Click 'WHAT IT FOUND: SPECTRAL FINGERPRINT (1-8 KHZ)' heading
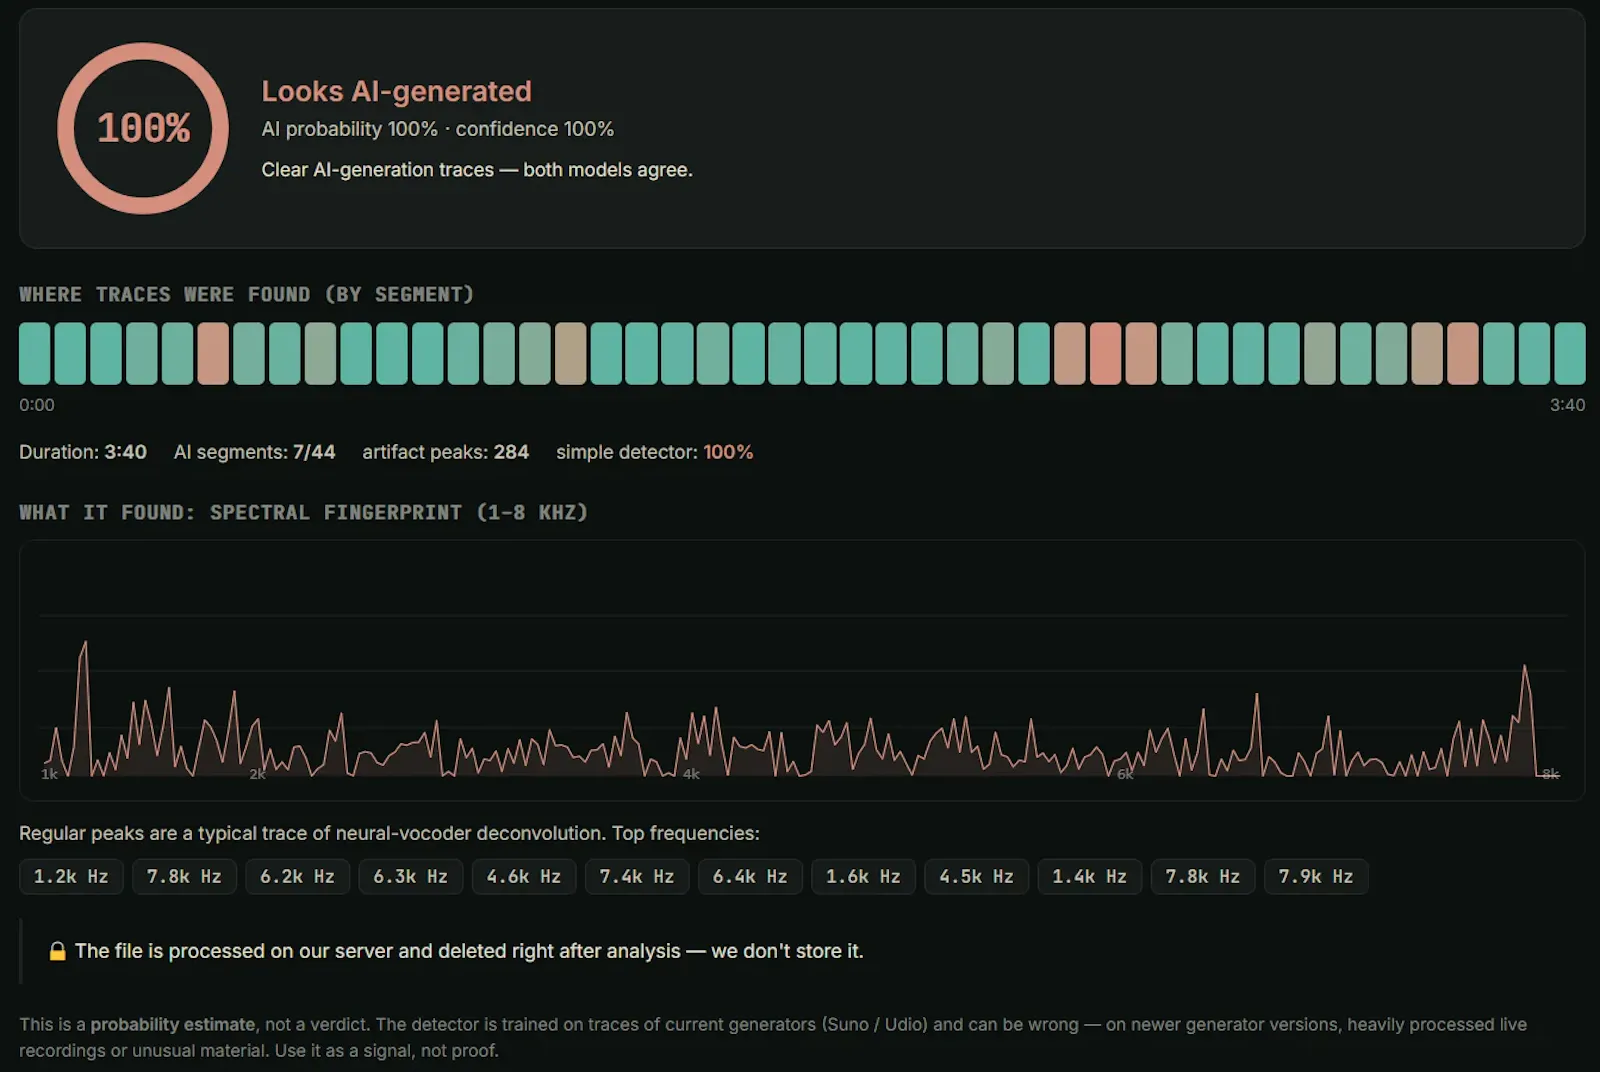Image resolution: width=1600 pixels, height=1072 pixels. click(x=303, y=512)
